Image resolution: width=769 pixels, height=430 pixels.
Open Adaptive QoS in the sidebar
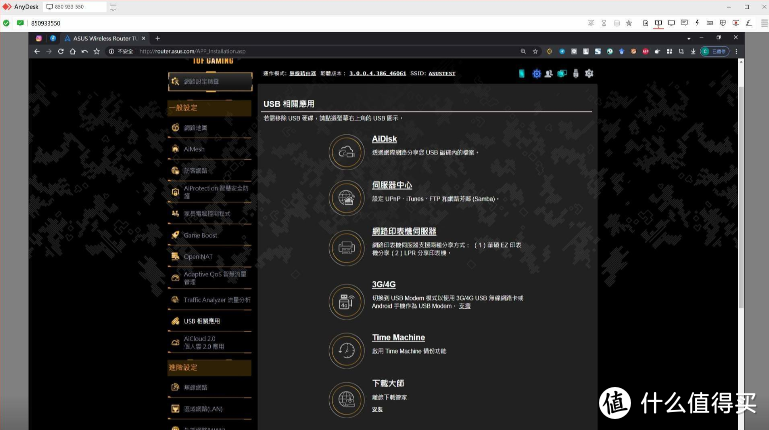pyautogui.click(x=210, y=278)
